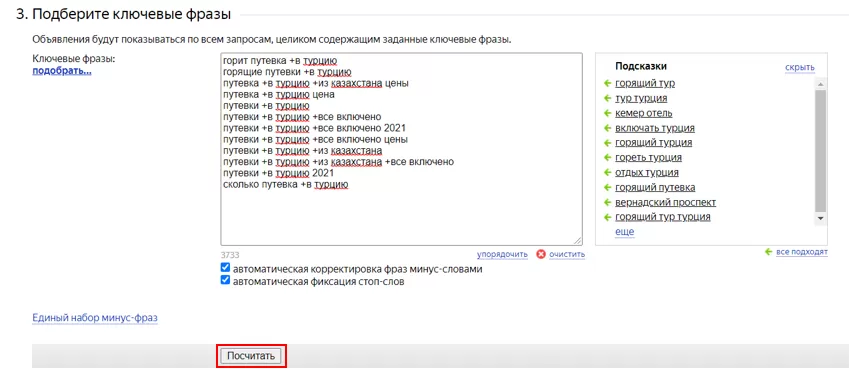
Task: Click green arrow next to 'включать турция'
Action: click(607, 128)
